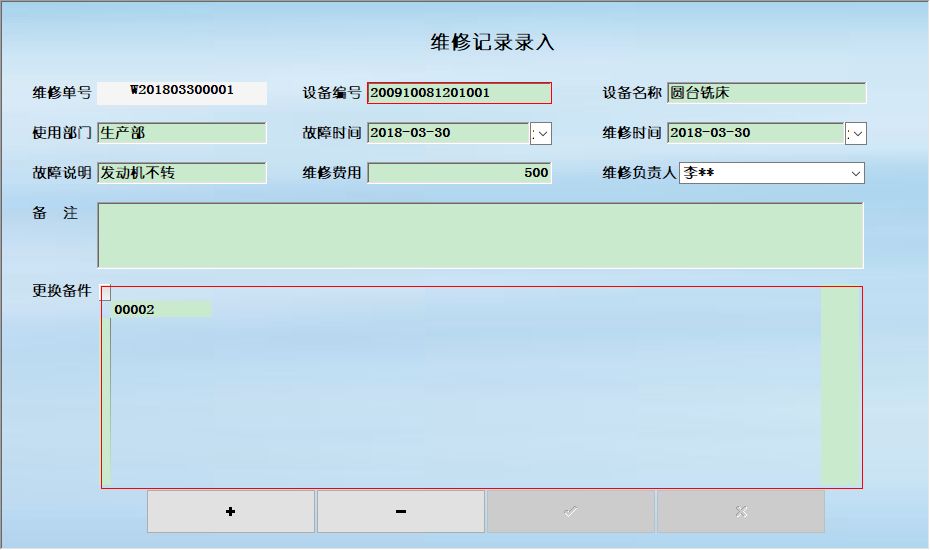This screenshot has height=550, width=930.
Task: Click the 维修单号 number W201803300001
Action: click(182, 91)
